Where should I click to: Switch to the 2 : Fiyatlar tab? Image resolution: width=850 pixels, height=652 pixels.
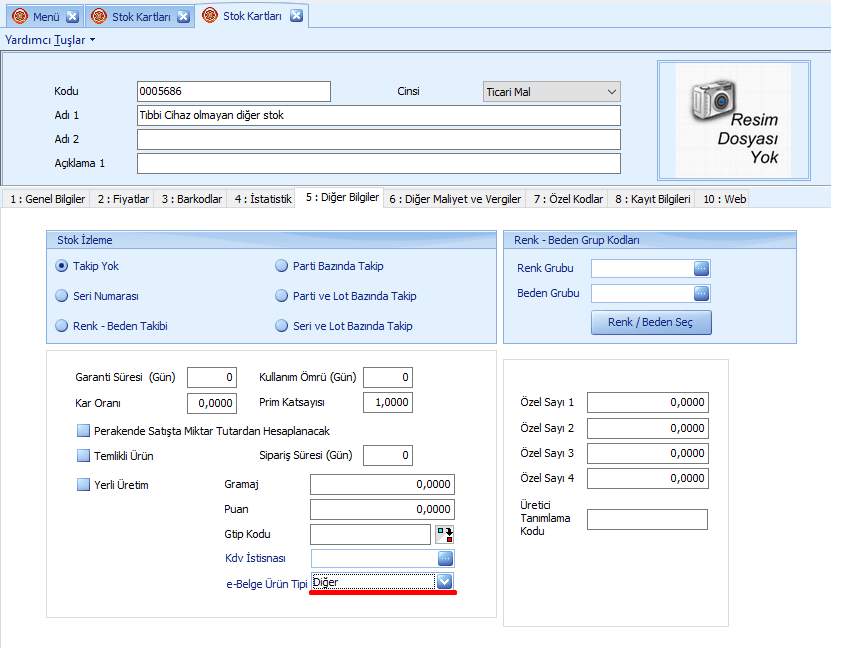pos(123,199)
